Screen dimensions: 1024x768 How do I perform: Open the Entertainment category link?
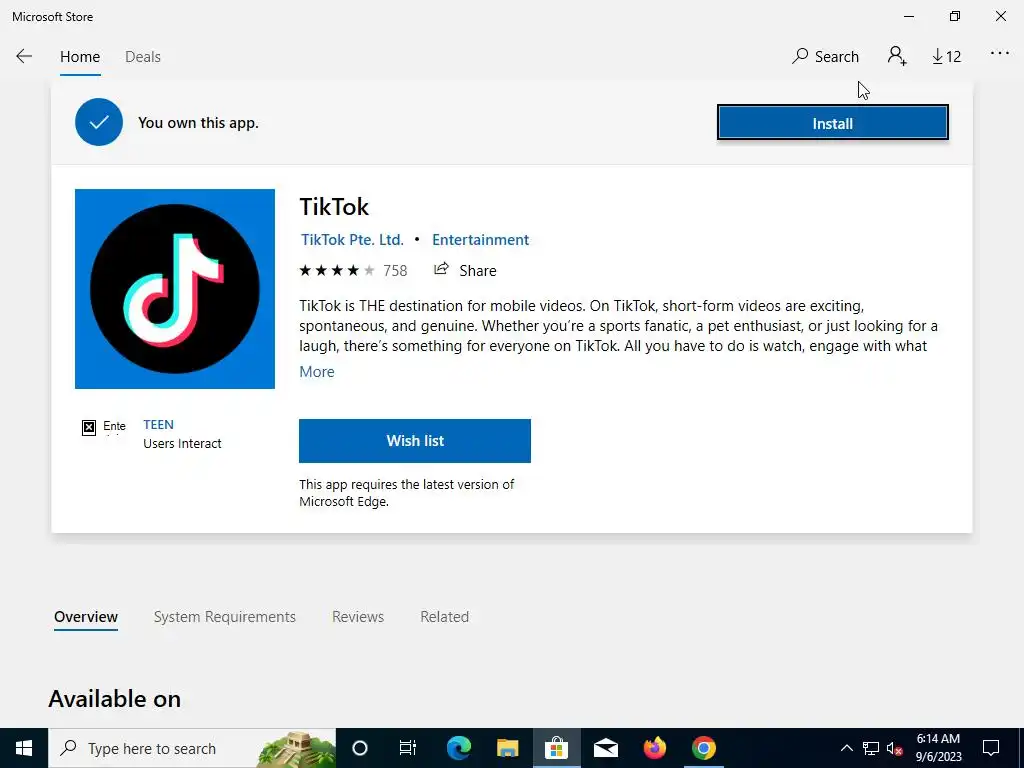pyautogui.click(x=481, y=240)
